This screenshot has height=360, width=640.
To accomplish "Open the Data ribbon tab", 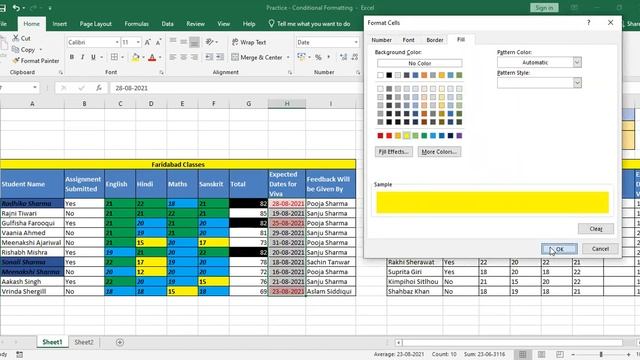I will pos(167,24).
